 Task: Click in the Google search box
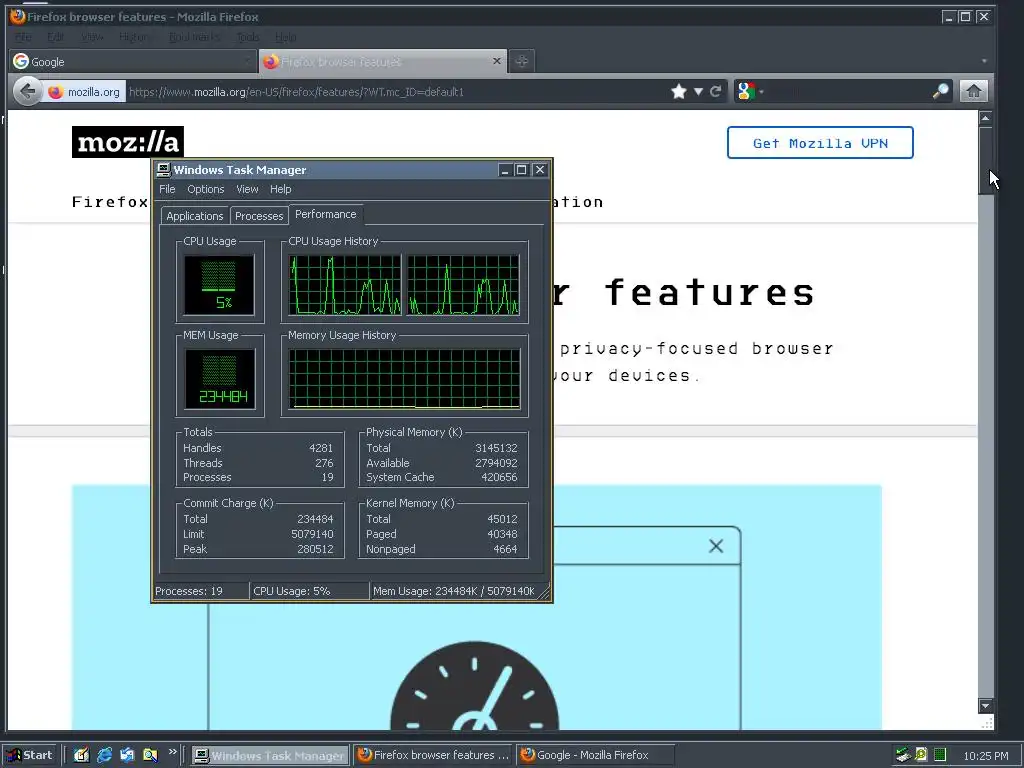click(847, 91)
